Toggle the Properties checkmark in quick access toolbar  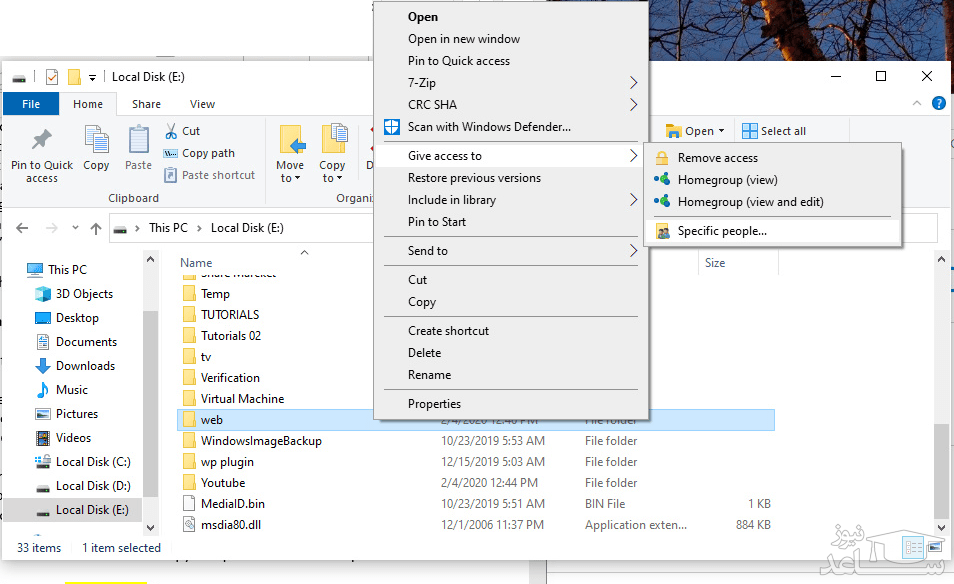point(52,77)
